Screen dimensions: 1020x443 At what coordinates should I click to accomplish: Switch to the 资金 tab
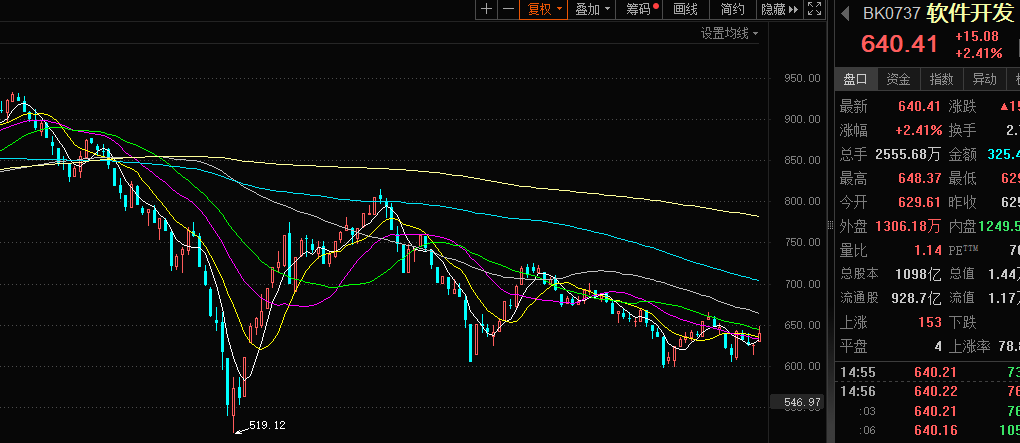coord(899,79)
